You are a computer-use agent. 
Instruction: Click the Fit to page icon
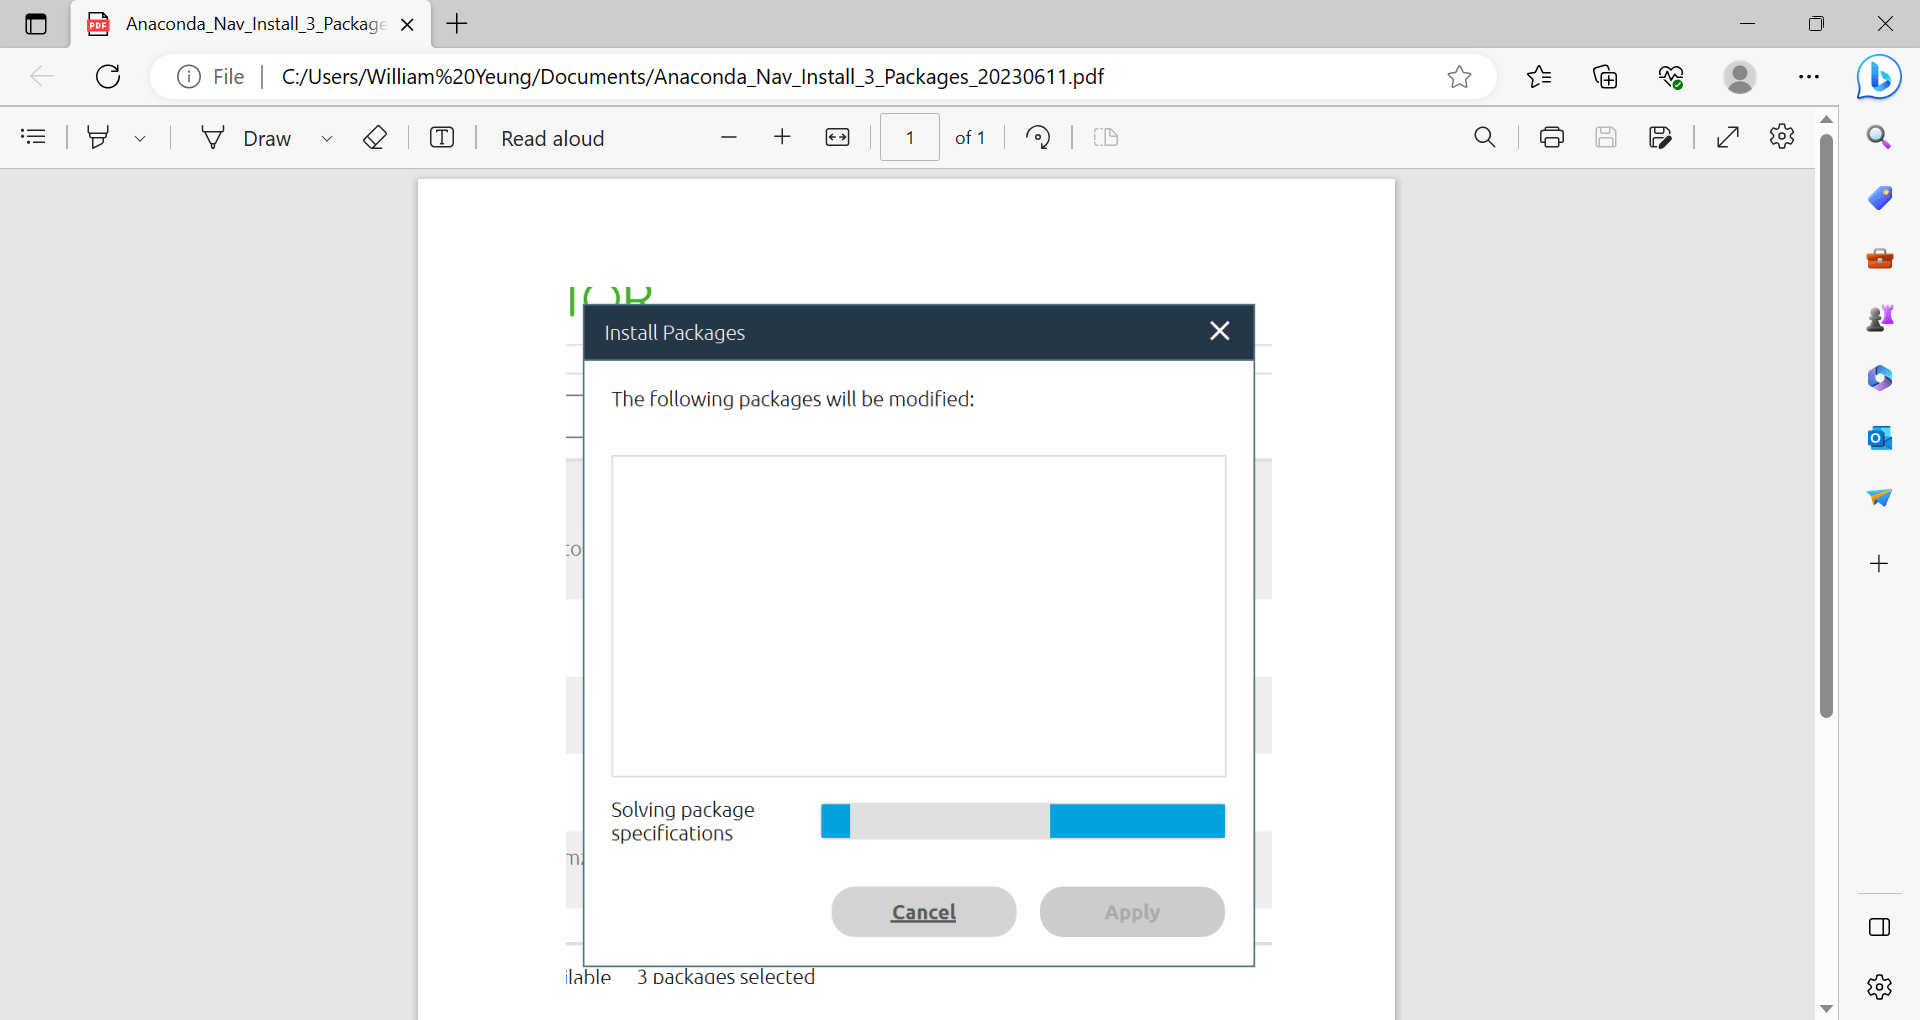point(838,137)
